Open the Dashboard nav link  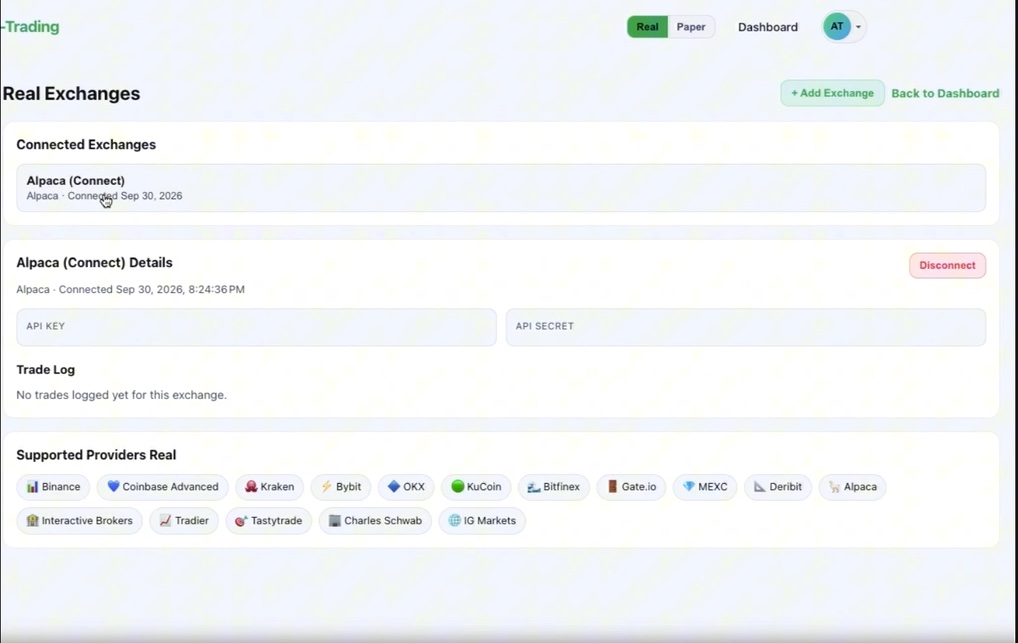coord(767,27)
